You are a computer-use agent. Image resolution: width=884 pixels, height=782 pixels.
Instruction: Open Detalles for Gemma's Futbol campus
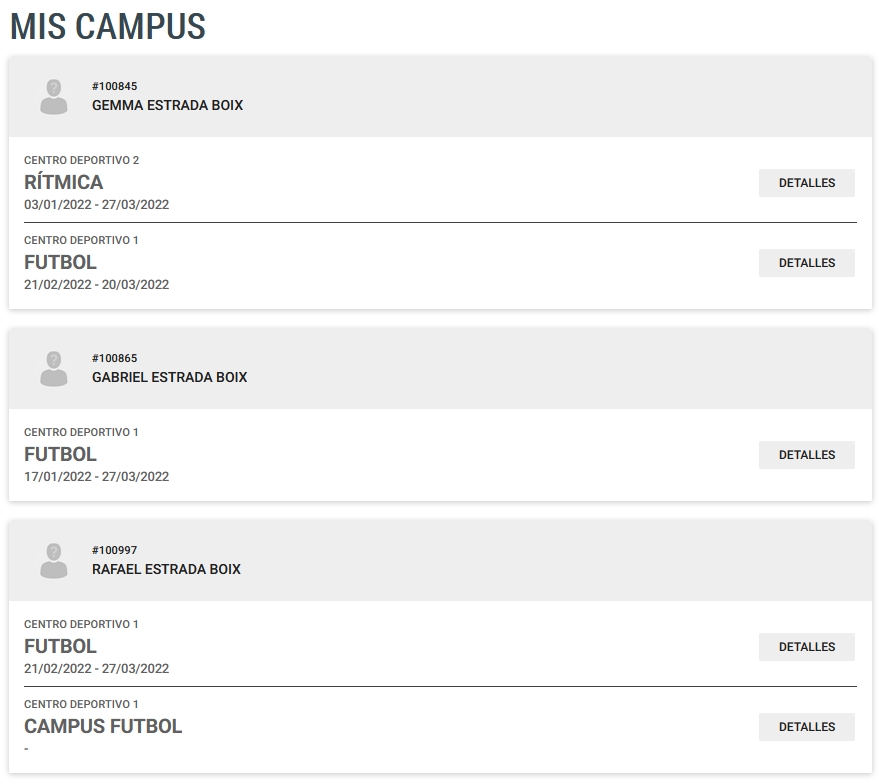pyautogui.click(x=806, y=263)
